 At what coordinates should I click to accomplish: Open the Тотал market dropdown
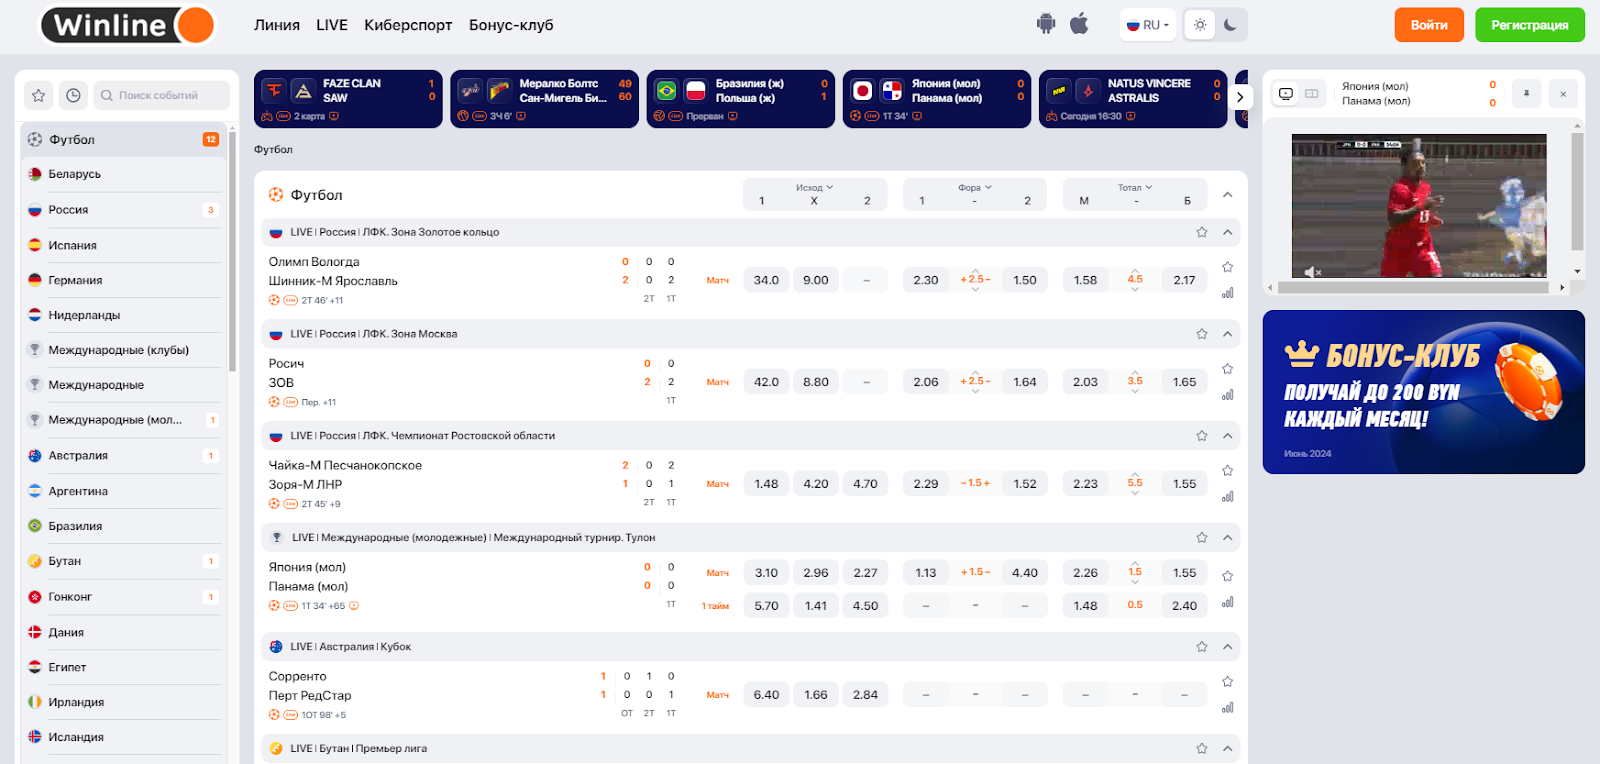[1135, 187]
